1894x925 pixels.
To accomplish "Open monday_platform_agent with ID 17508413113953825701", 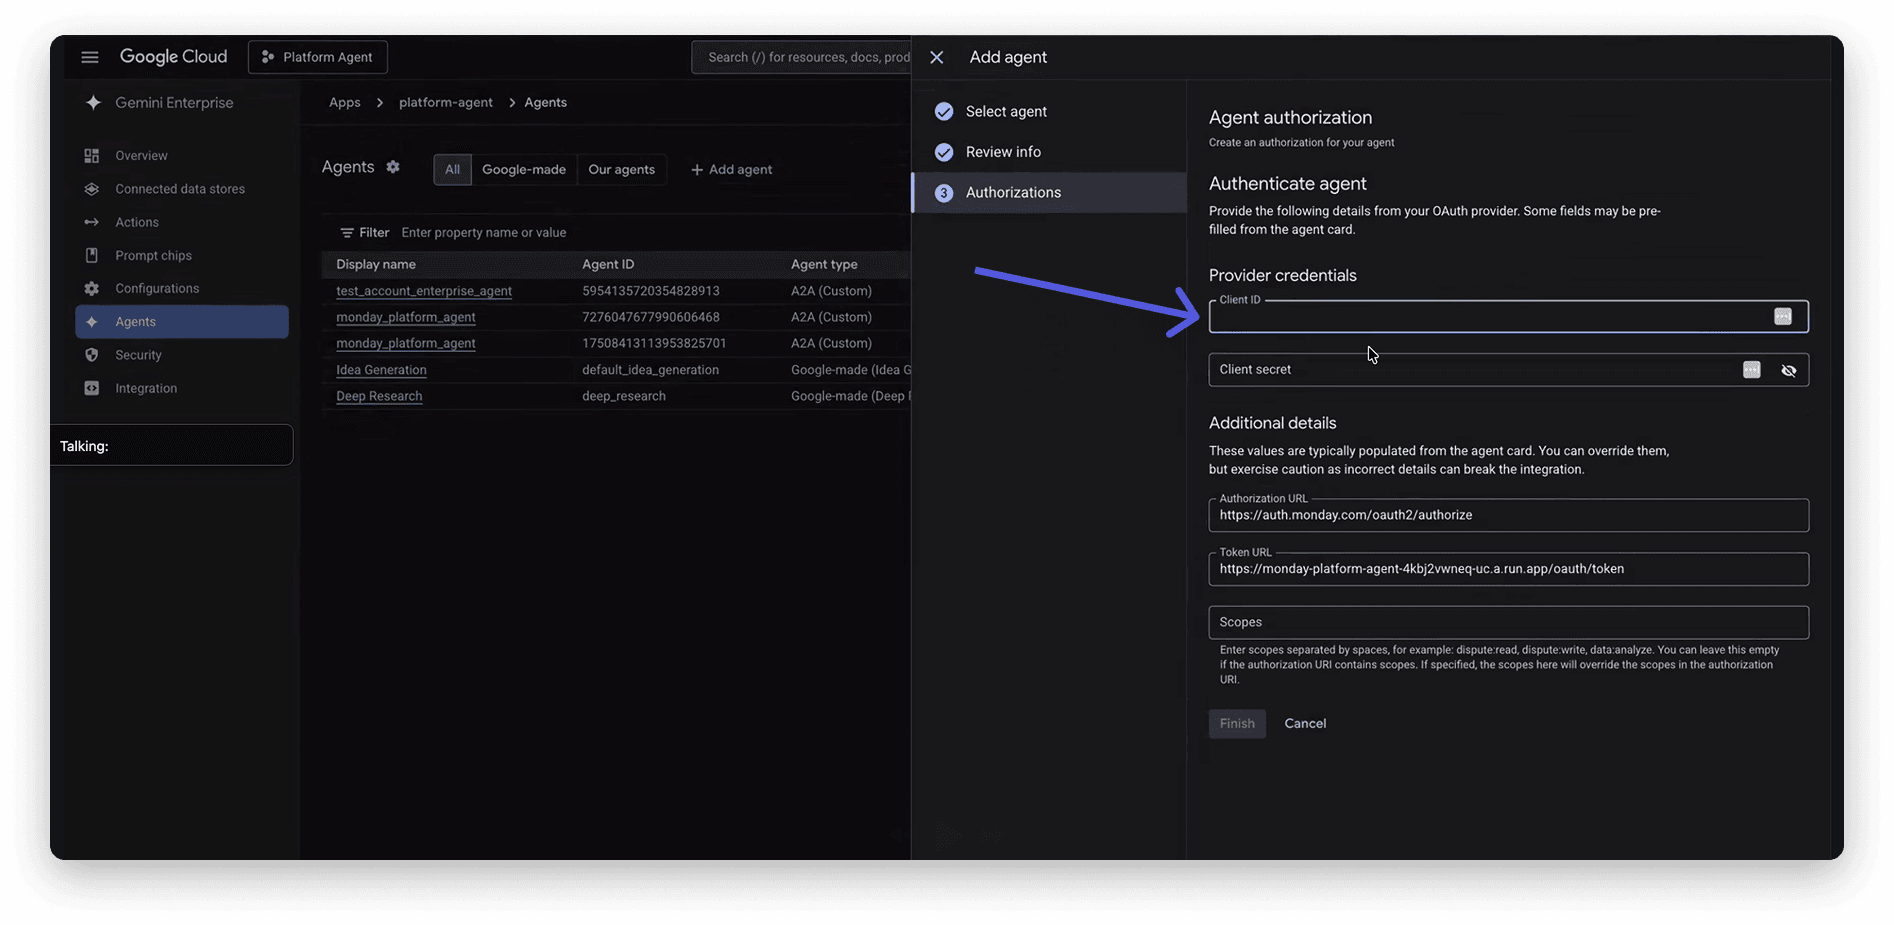I will 406,343.
